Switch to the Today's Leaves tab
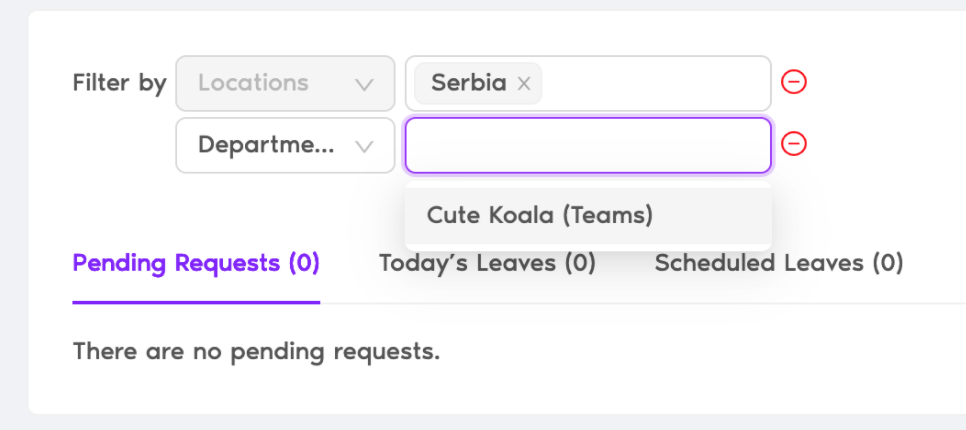Viewport: 966px width, 430px height. pos(487,264)
